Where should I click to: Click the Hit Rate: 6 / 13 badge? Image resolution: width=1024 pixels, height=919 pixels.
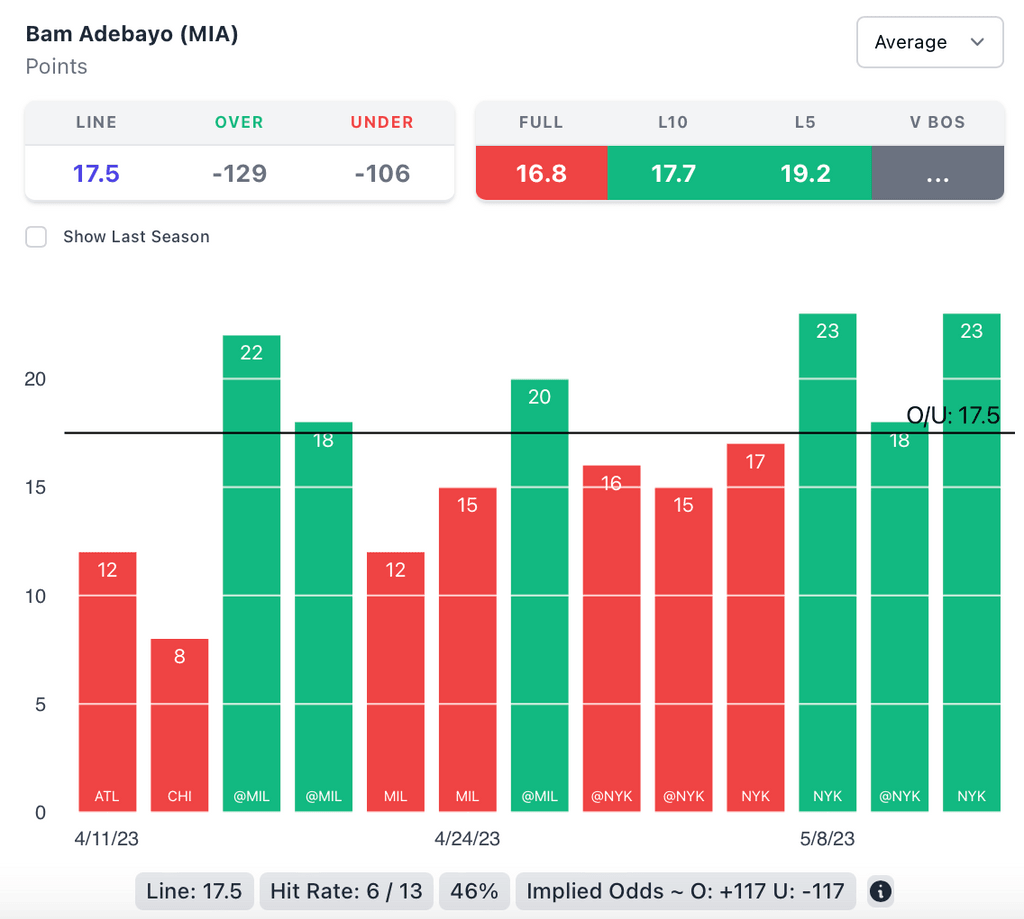(346, 891)
